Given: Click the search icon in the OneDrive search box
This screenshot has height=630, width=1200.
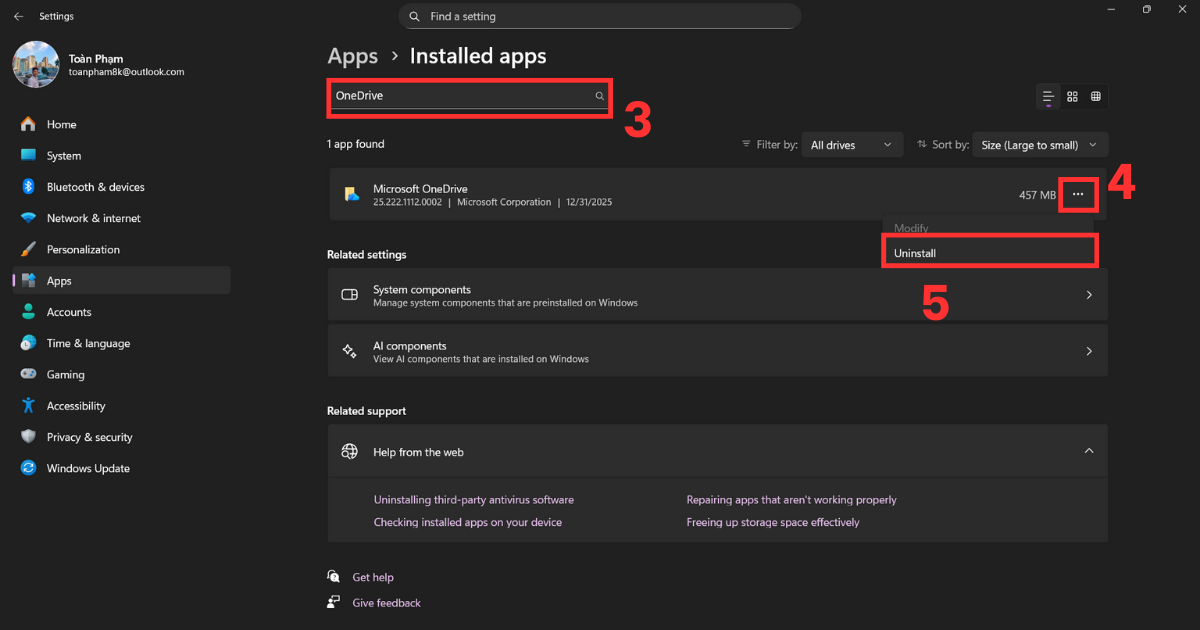Looking at the screenshot, I should 599,96.
